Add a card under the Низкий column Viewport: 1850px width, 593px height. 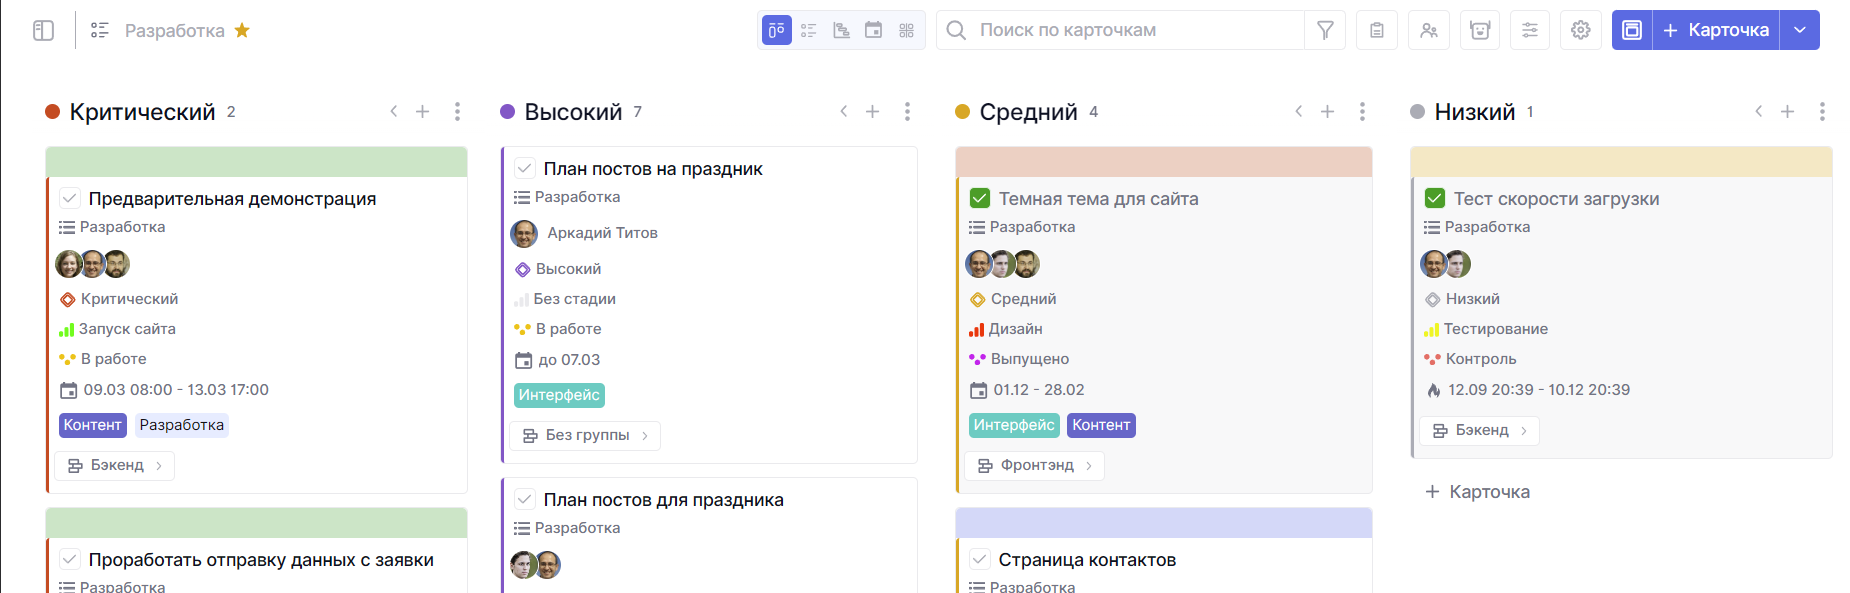tap(1478, 492)
